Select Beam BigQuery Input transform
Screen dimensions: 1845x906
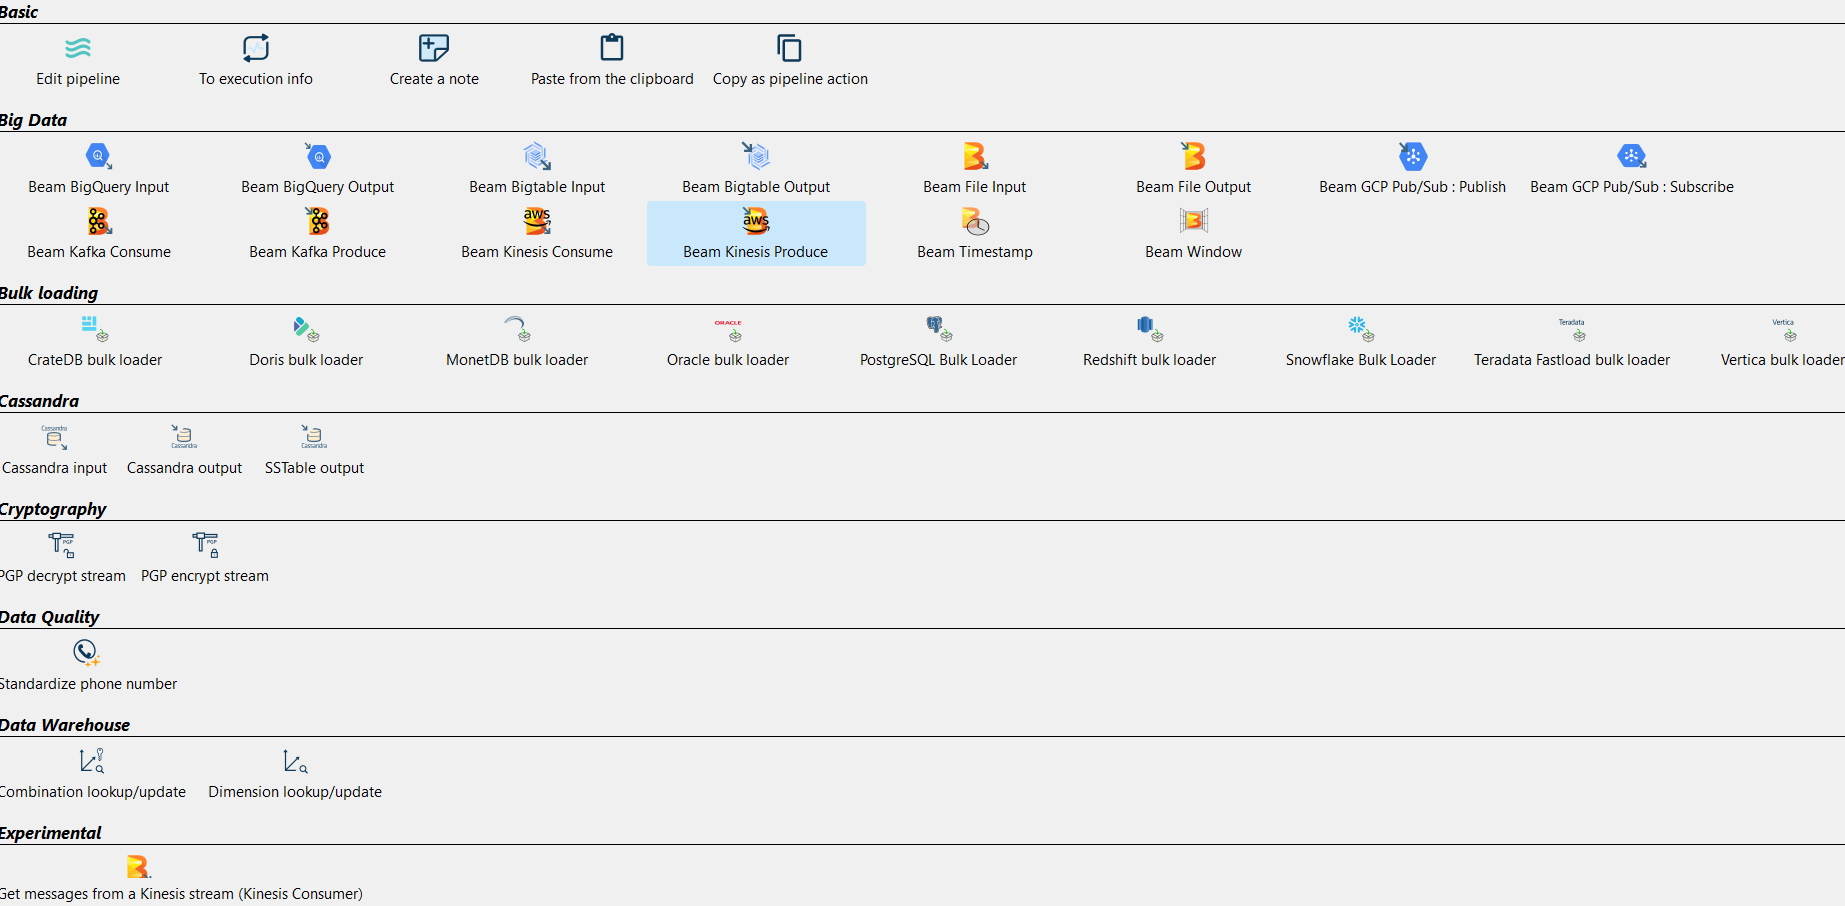pyautogui.click(x=98, y=157)
